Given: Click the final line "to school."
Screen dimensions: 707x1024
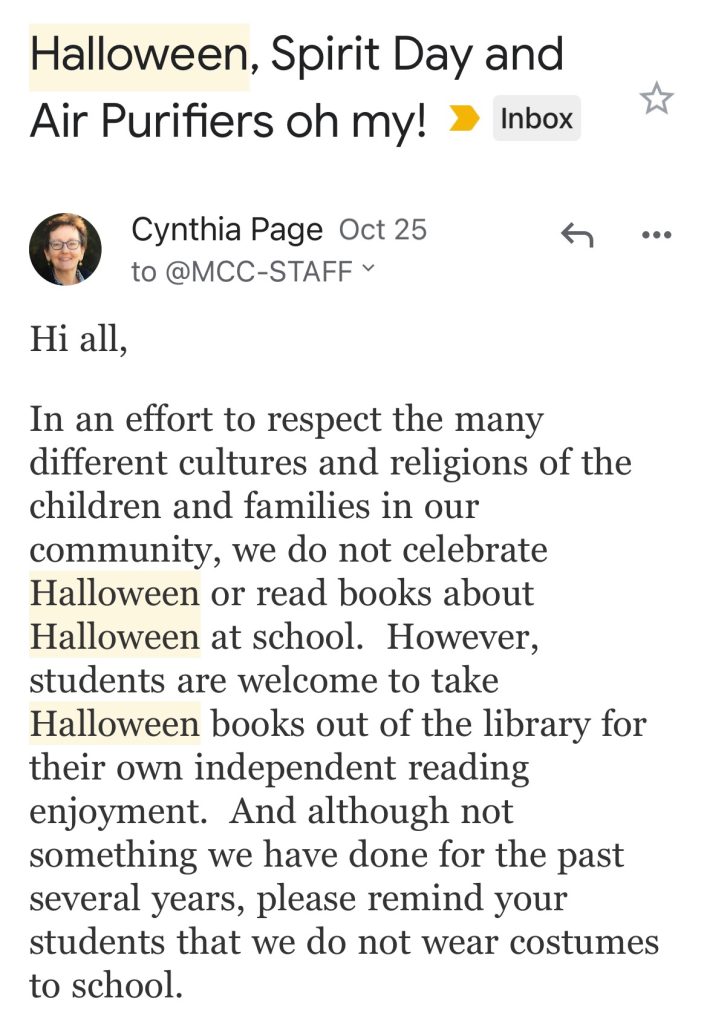Looking at the screenshot, I should (106, 985).
